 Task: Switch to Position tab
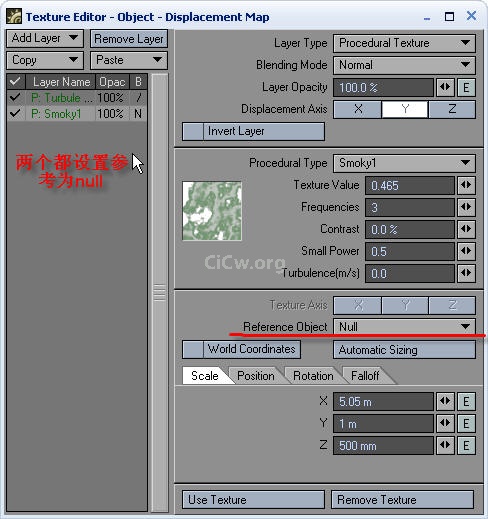coord(256,376)
